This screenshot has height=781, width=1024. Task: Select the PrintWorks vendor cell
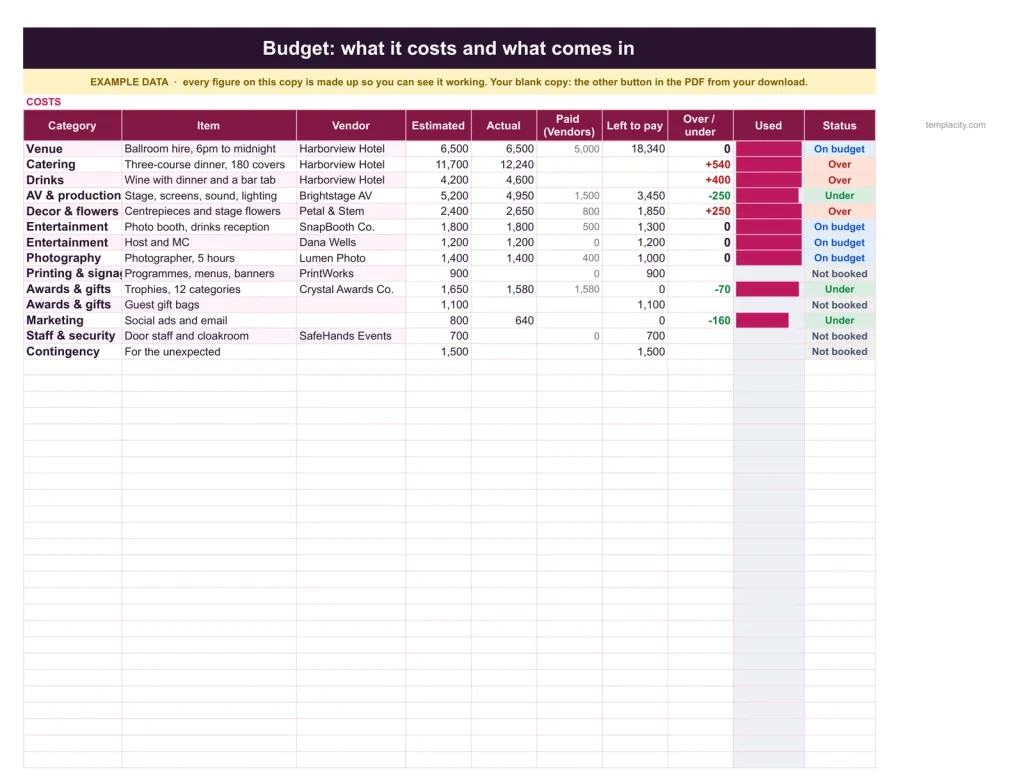click(x=351, y=274)
